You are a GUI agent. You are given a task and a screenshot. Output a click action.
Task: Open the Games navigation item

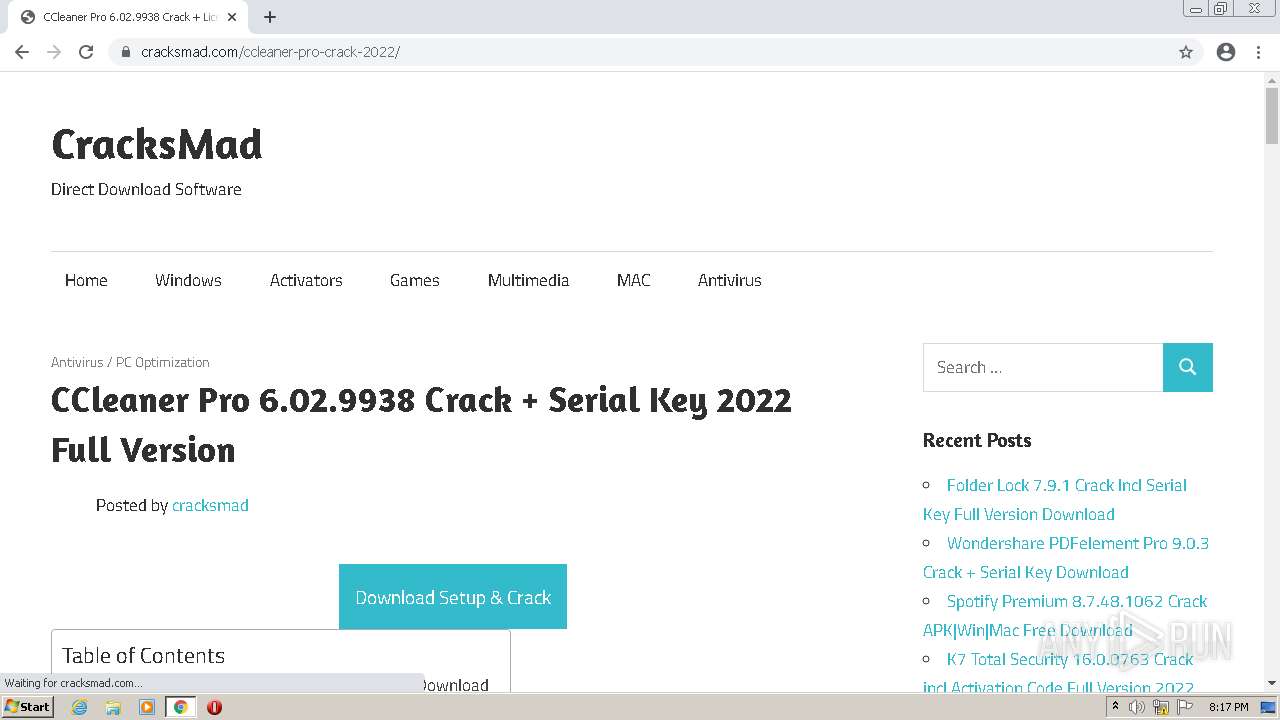(x=415, y=280)
